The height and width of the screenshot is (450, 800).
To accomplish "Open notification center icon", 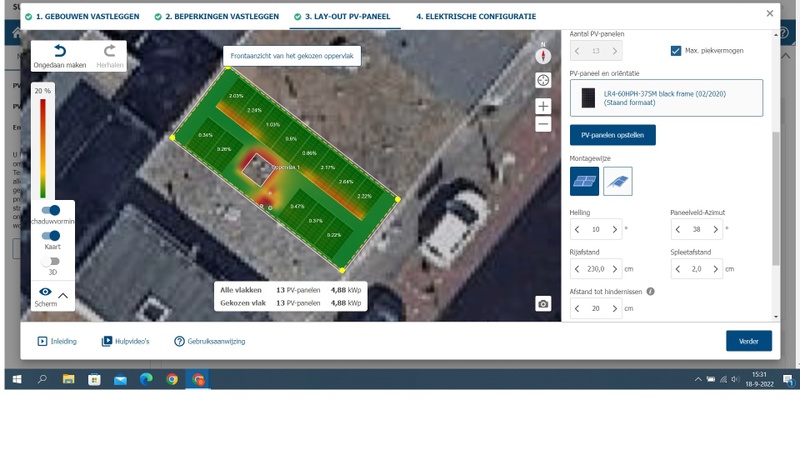I will tap(788, 380).
